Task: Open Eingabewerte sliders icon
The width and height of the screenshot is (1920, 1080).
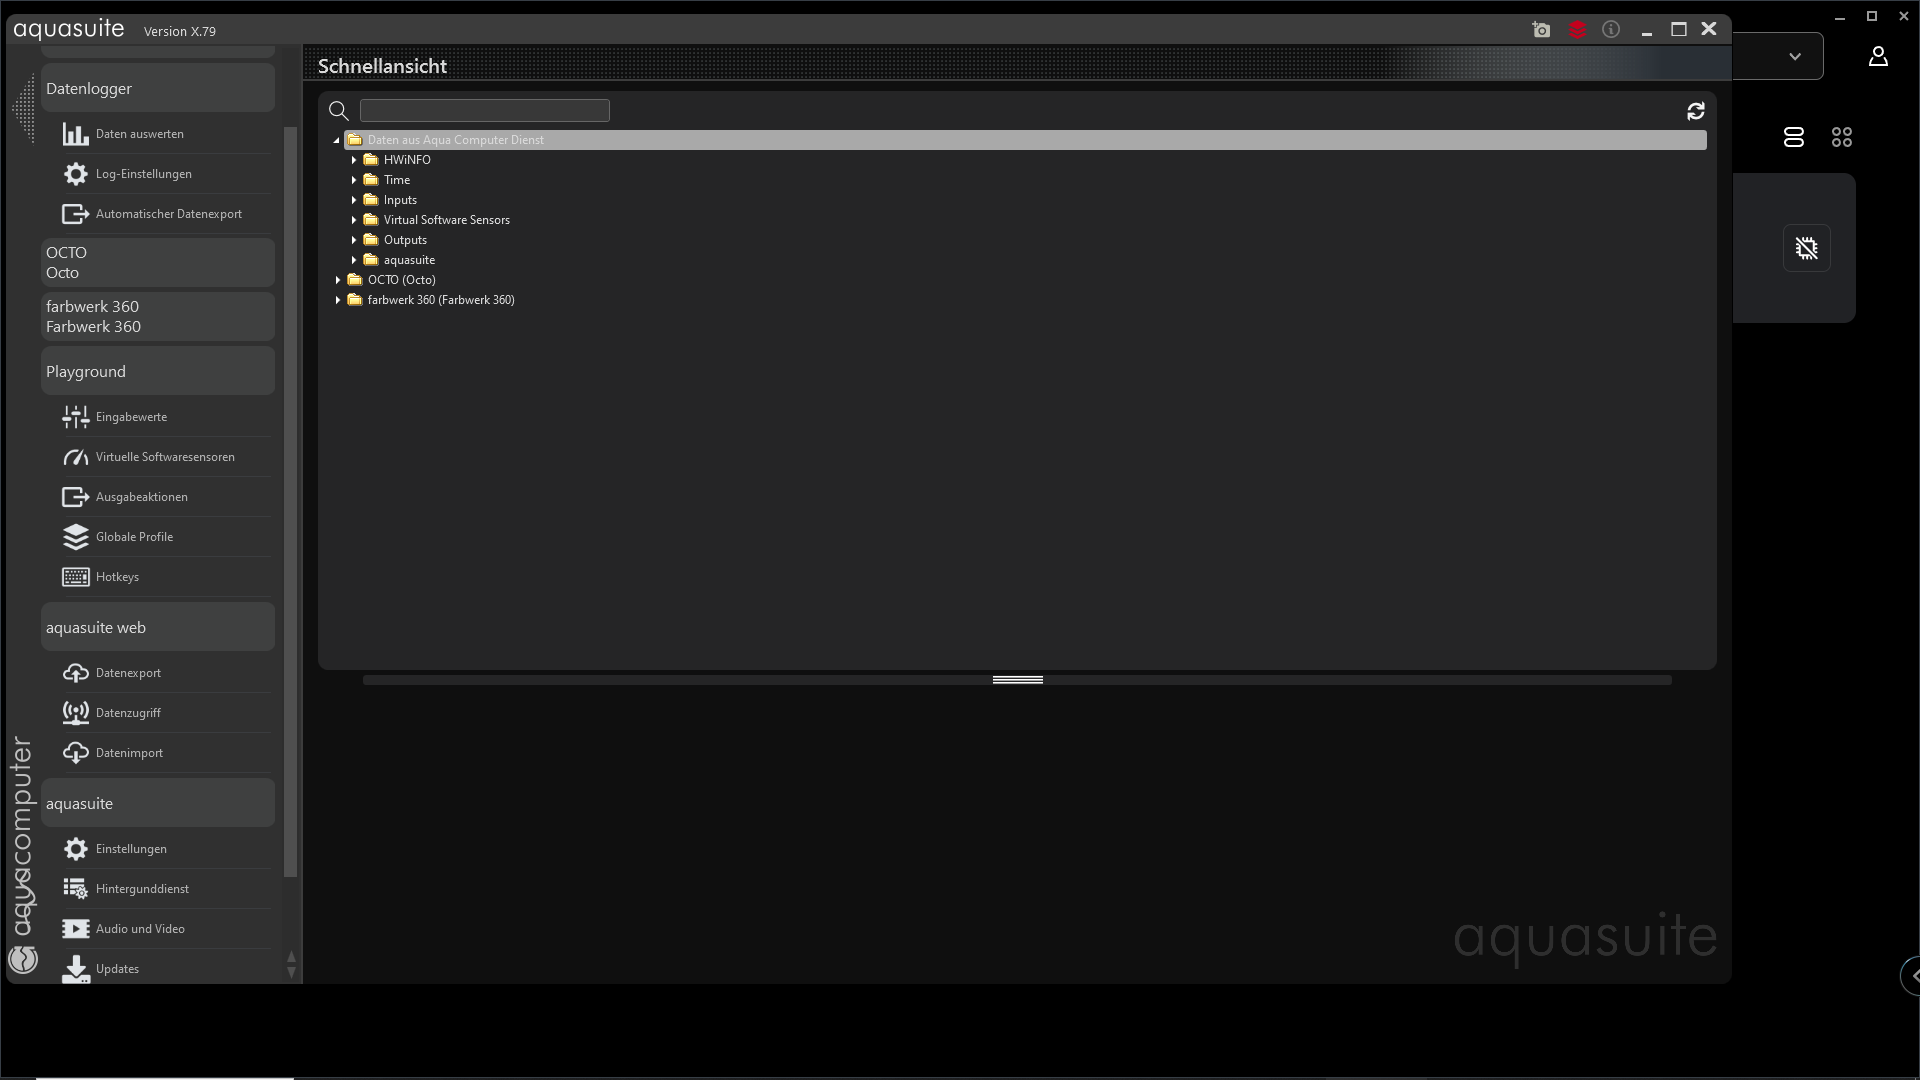Action: (76, 417)
